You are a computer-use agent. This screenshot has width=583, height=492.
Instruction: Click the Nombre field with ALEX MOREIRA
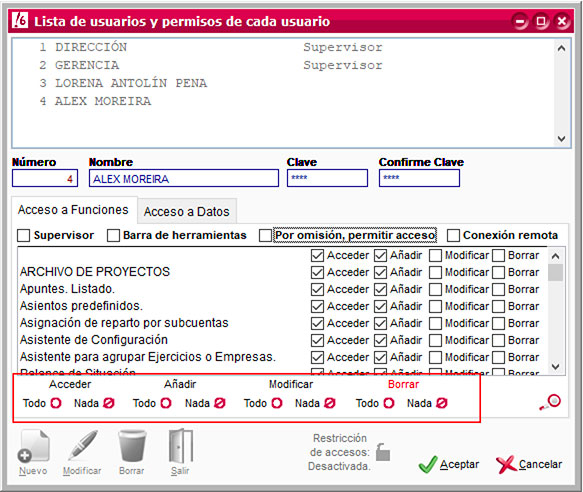pyautogui.click(x=184, y=178)
